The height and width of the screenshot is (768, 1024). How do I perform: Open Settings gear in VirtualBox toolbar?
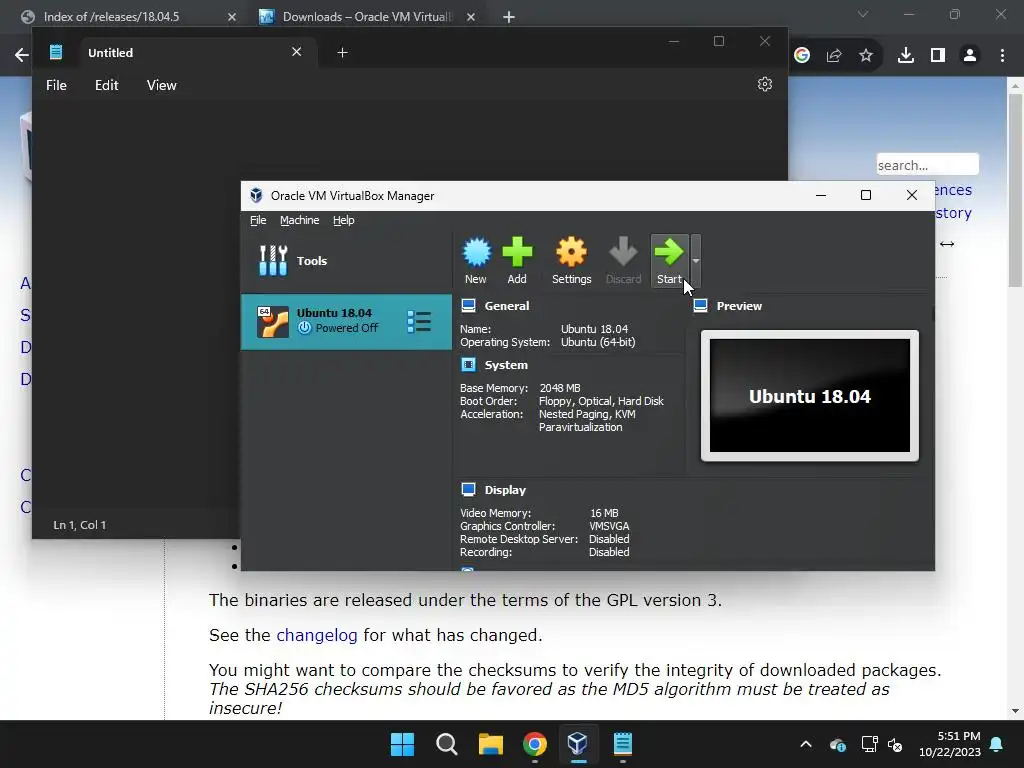(571, 261)
